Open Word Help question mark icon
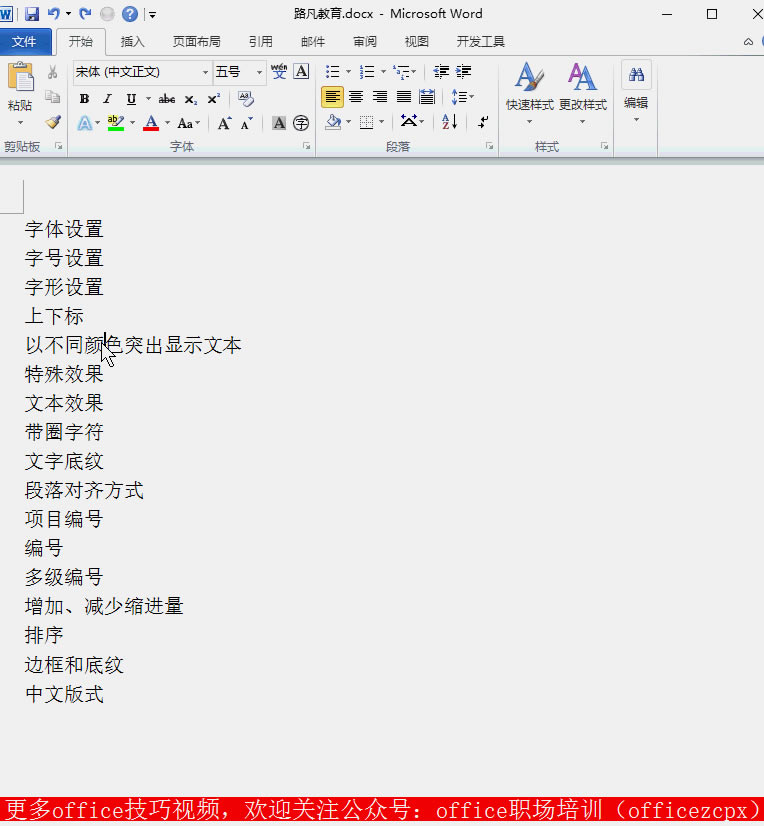 130,14
